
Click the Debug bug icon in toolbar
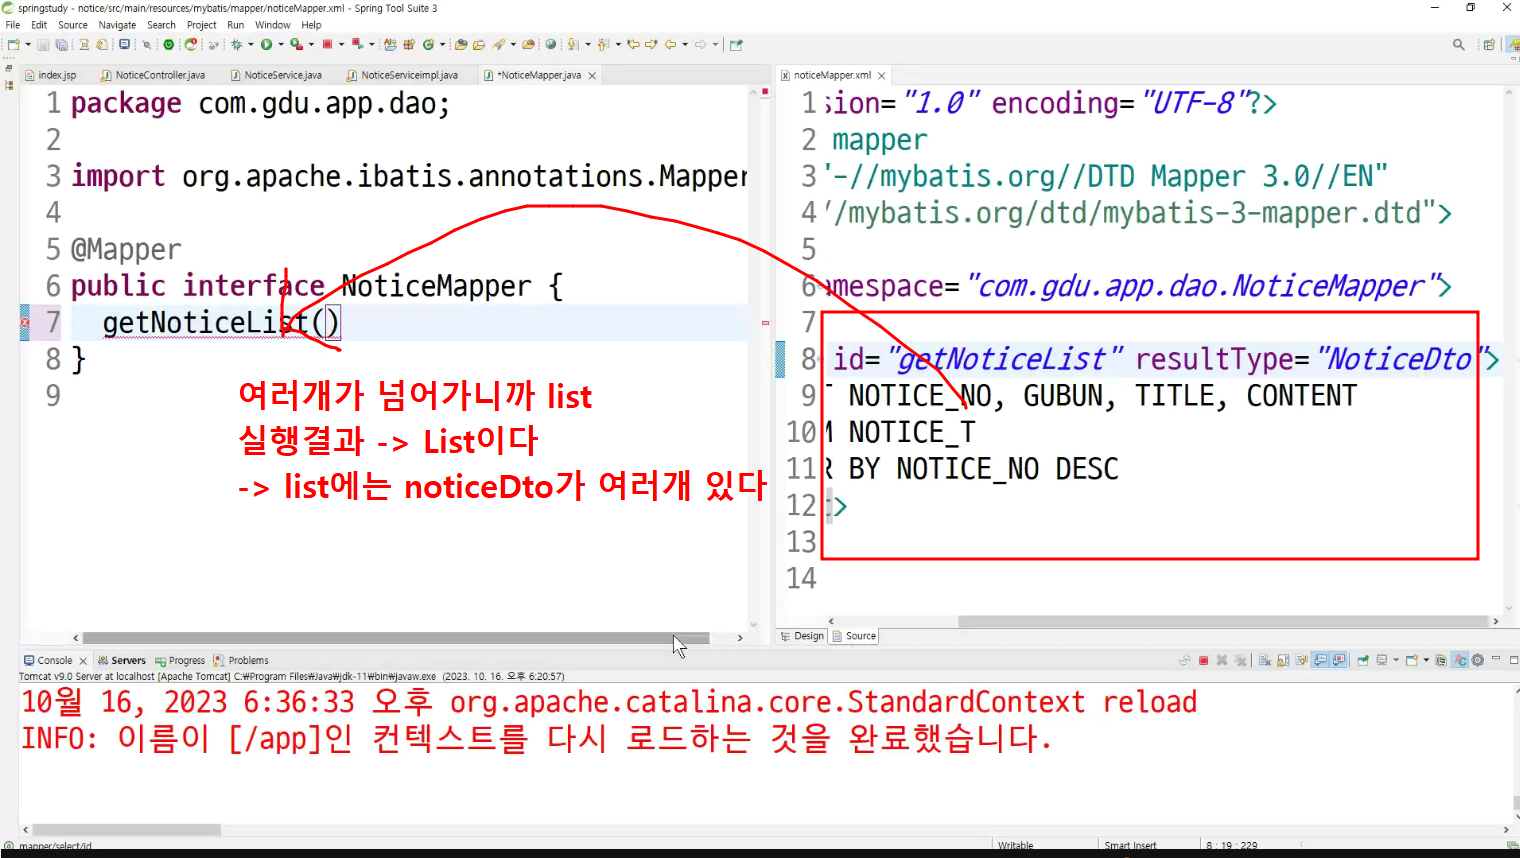(x=236, y=45)
